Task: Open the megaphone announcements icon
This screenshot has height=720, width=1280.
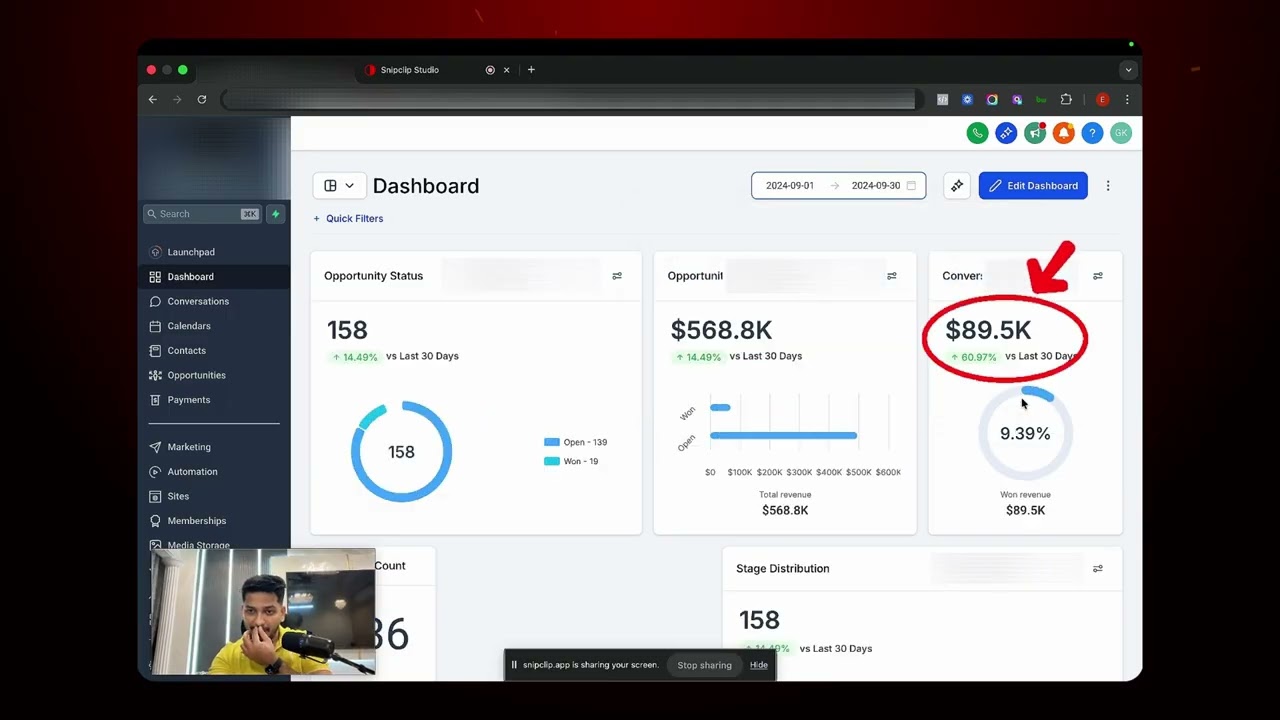Action: [1035, 133]
